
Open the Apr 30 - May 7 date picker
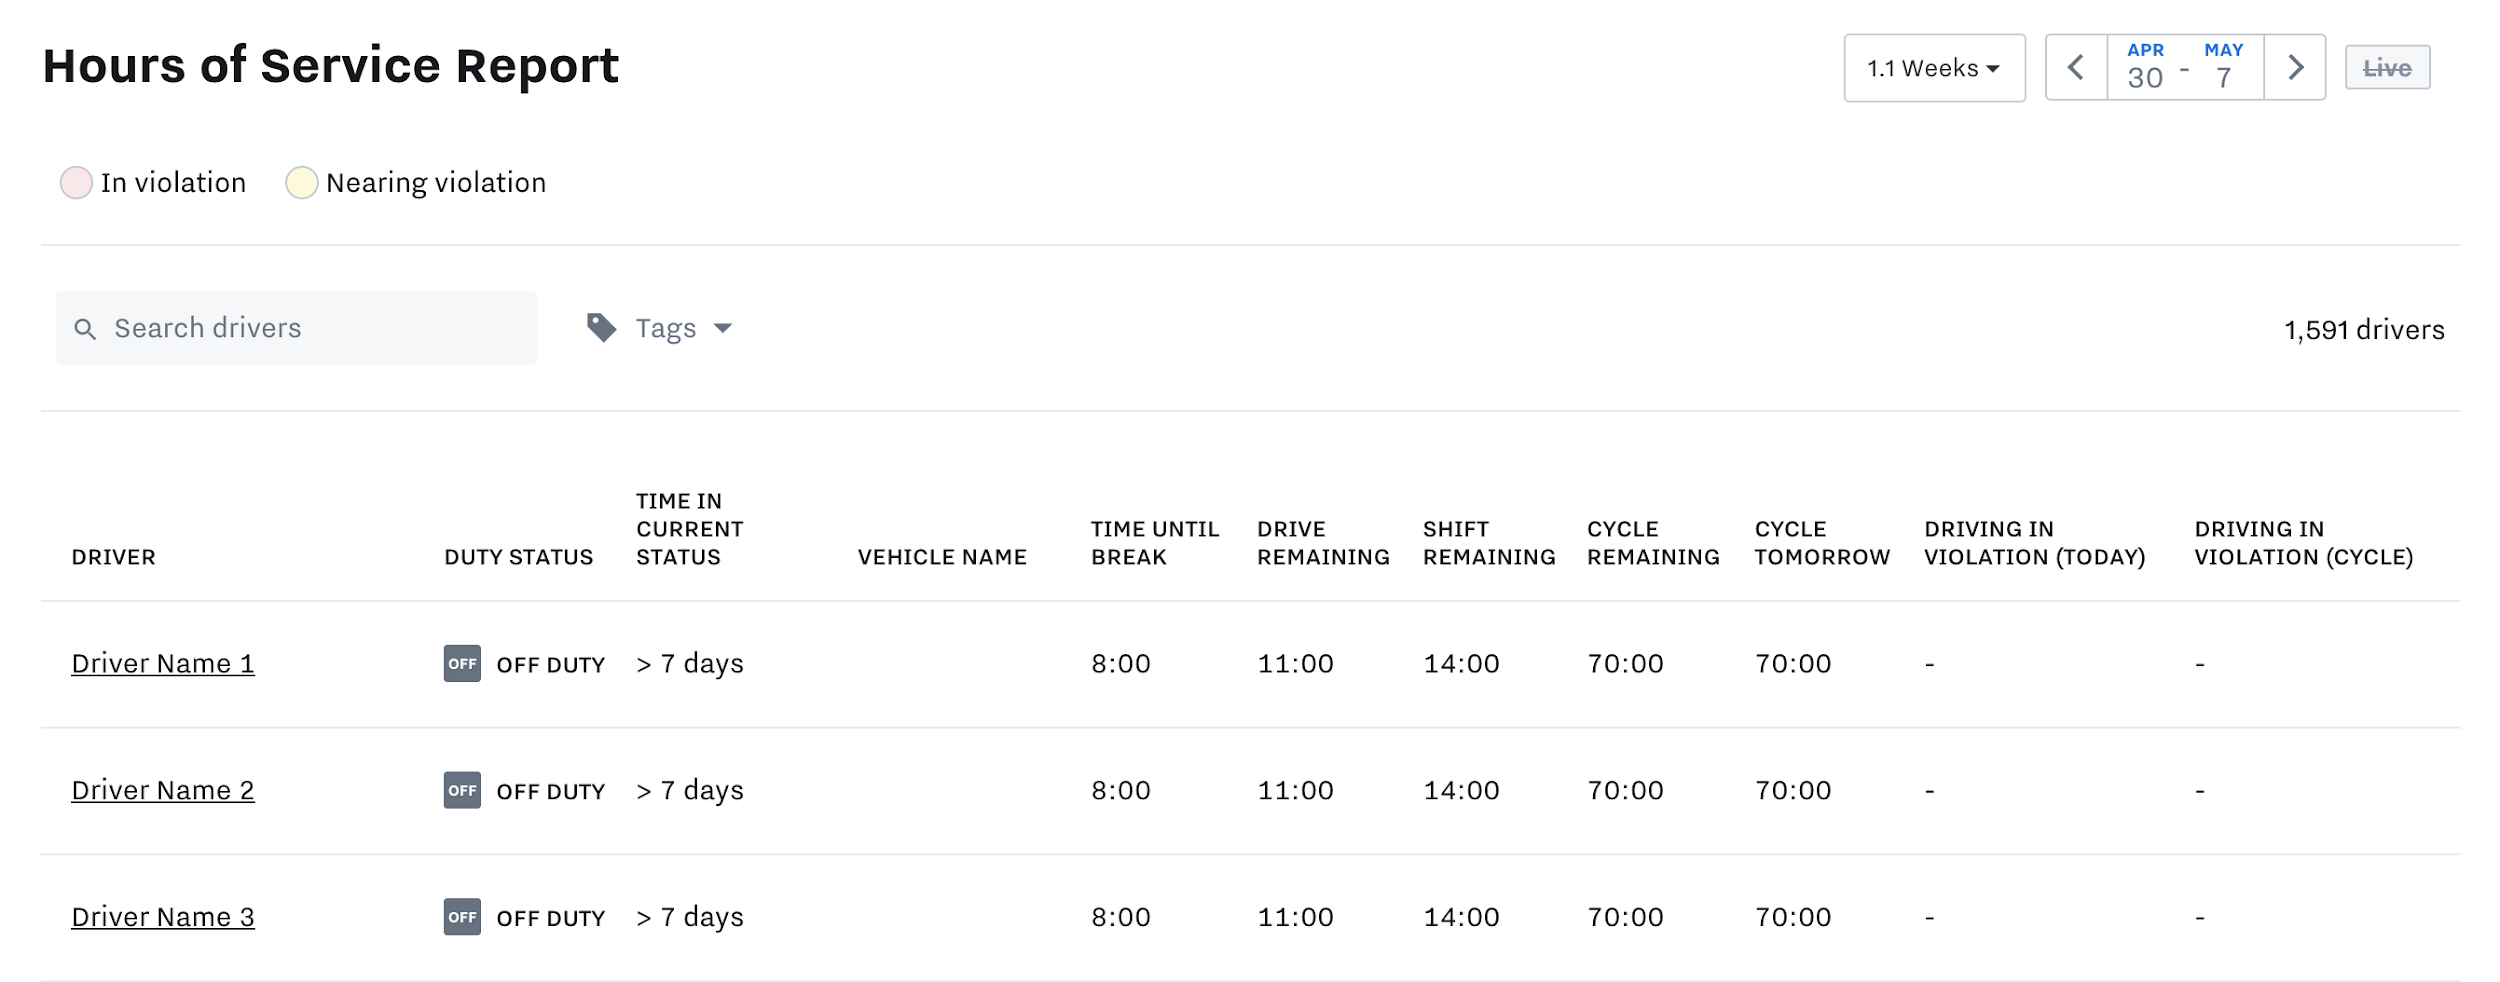tap(2185, 68)
